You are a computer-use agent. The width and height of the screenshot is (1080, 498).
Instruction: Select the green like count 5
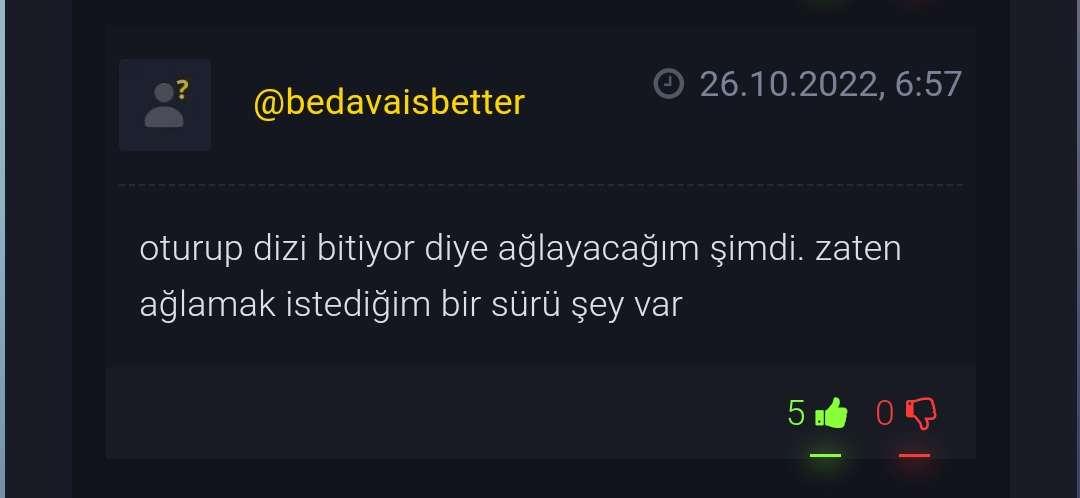[796, 413]
